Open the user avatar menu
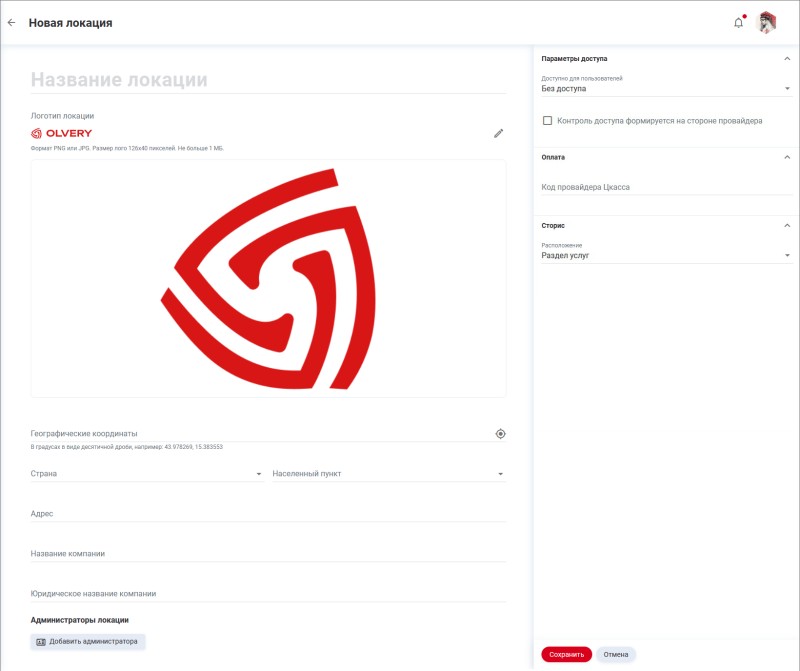 [x=767, y=22]
